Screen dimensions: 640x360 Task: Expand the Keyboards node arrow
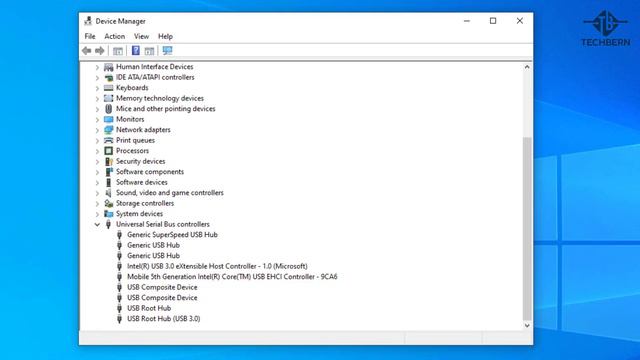point(97,88)
